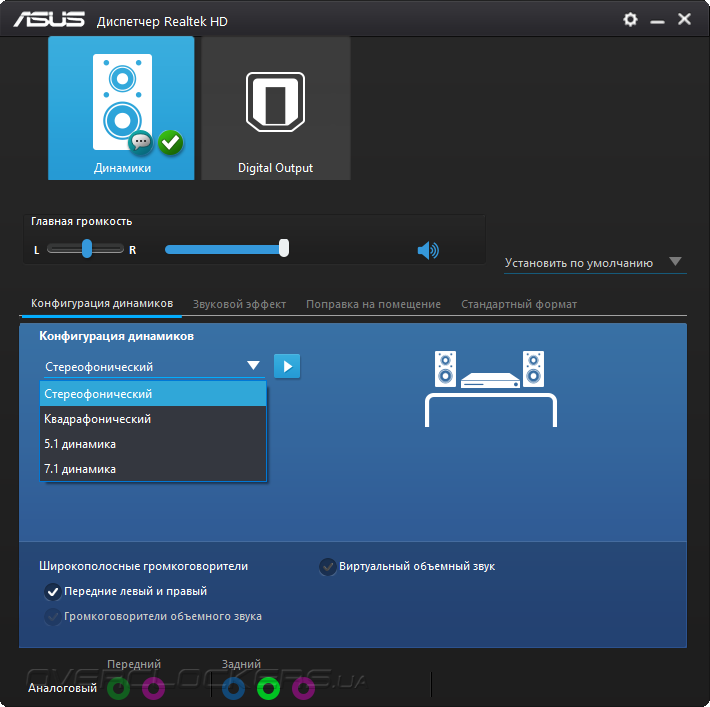Screen dimensions: 710x707
Task: Choose 7.1 динамика from the list
Action: click(153, 469)
